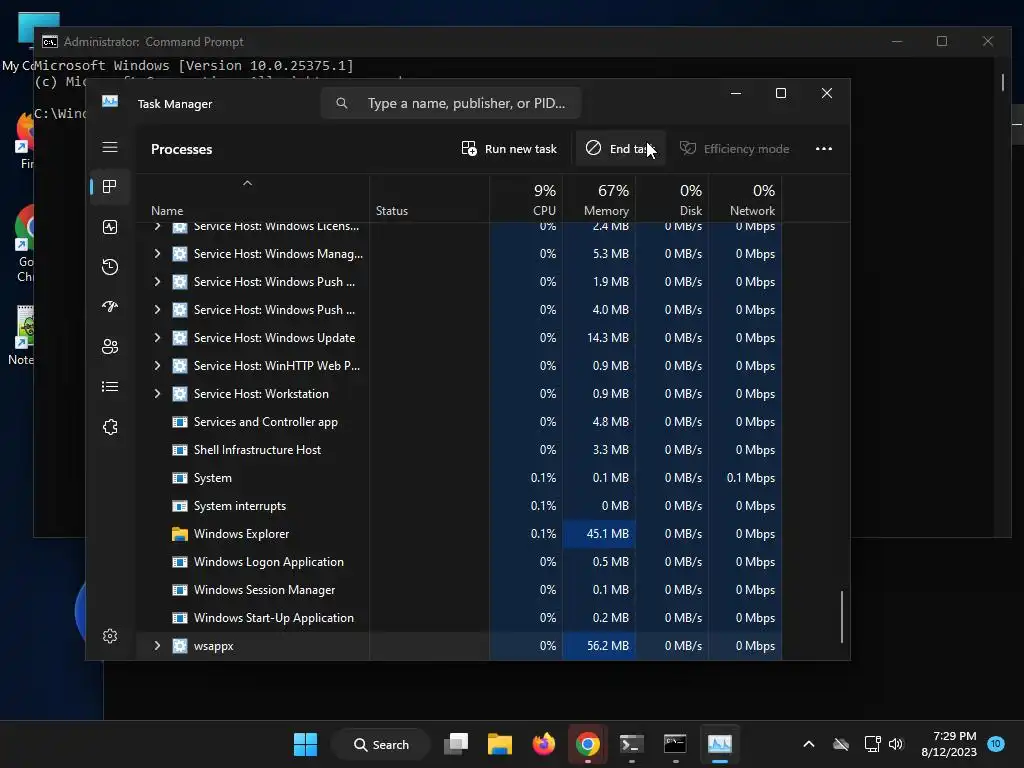Viewport: 1024px width, 768px height.
Task: Open Task View on the taskbar
Action: (456, 744)
